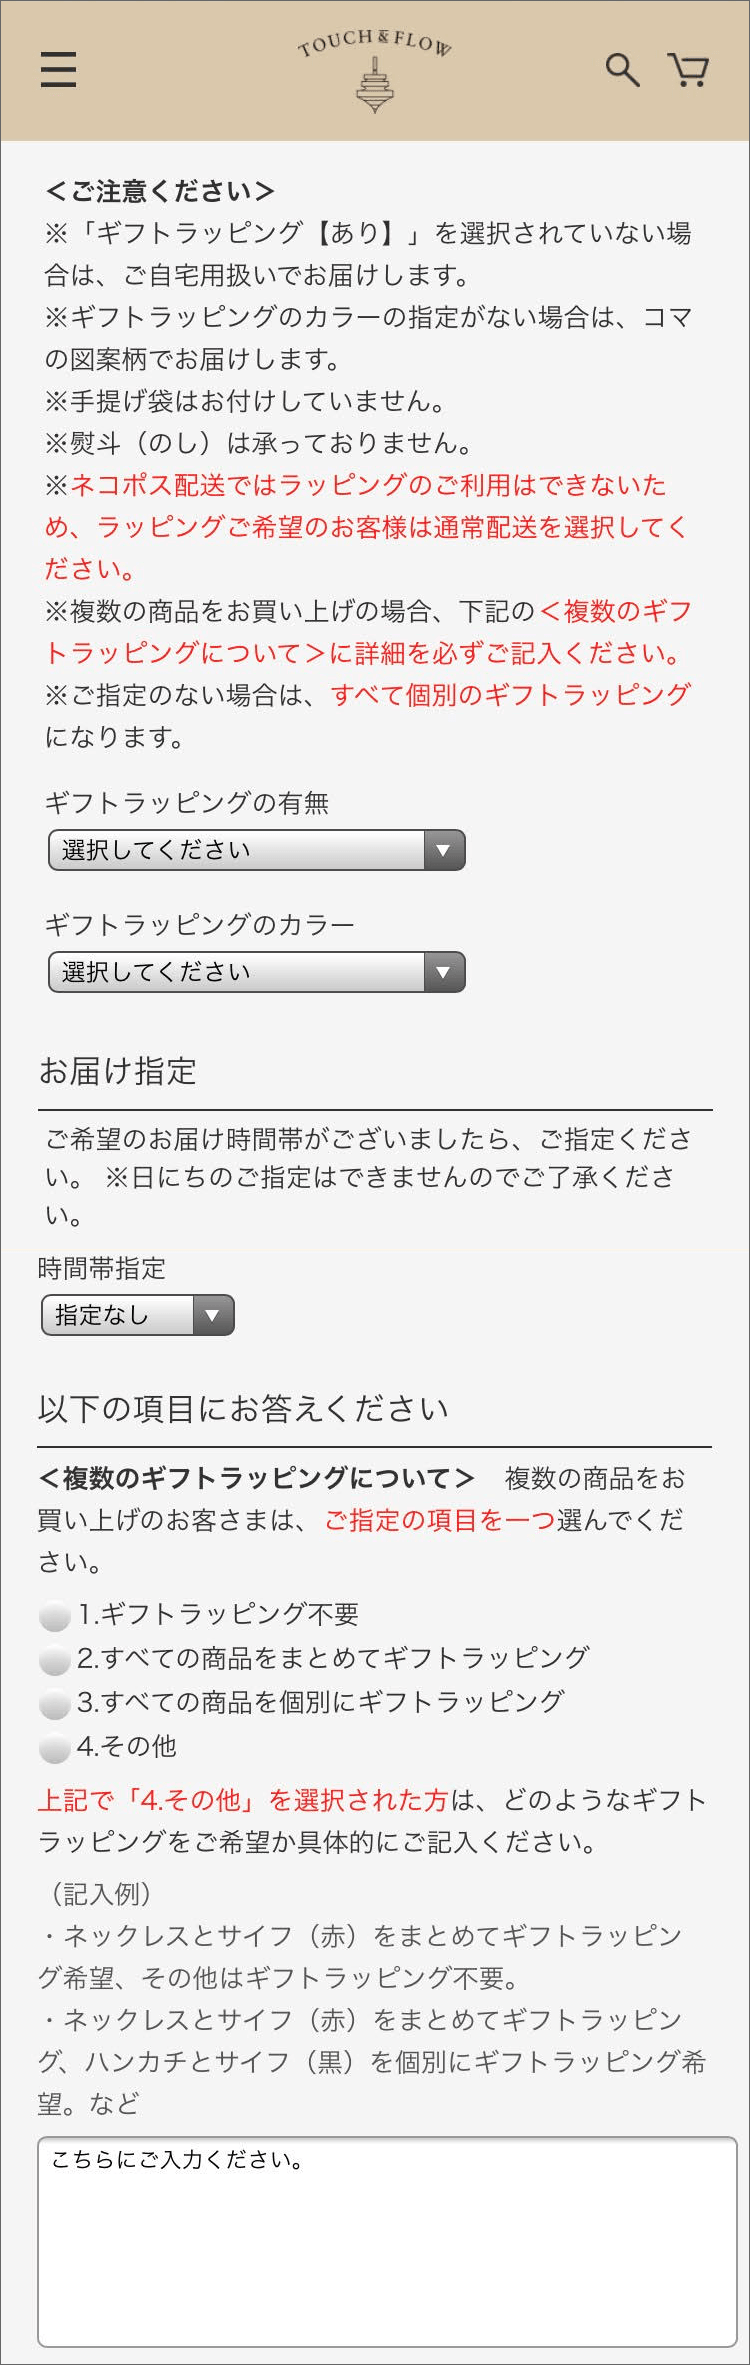Click label text 1.ギフトラッピング不要

[x=218, y=1613]
